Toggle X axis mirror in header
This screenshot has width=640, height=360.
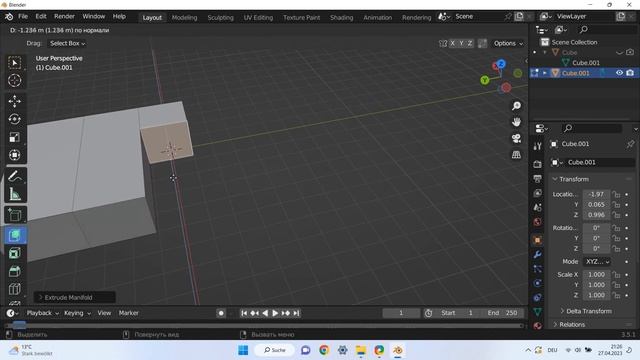pos(453,43)
